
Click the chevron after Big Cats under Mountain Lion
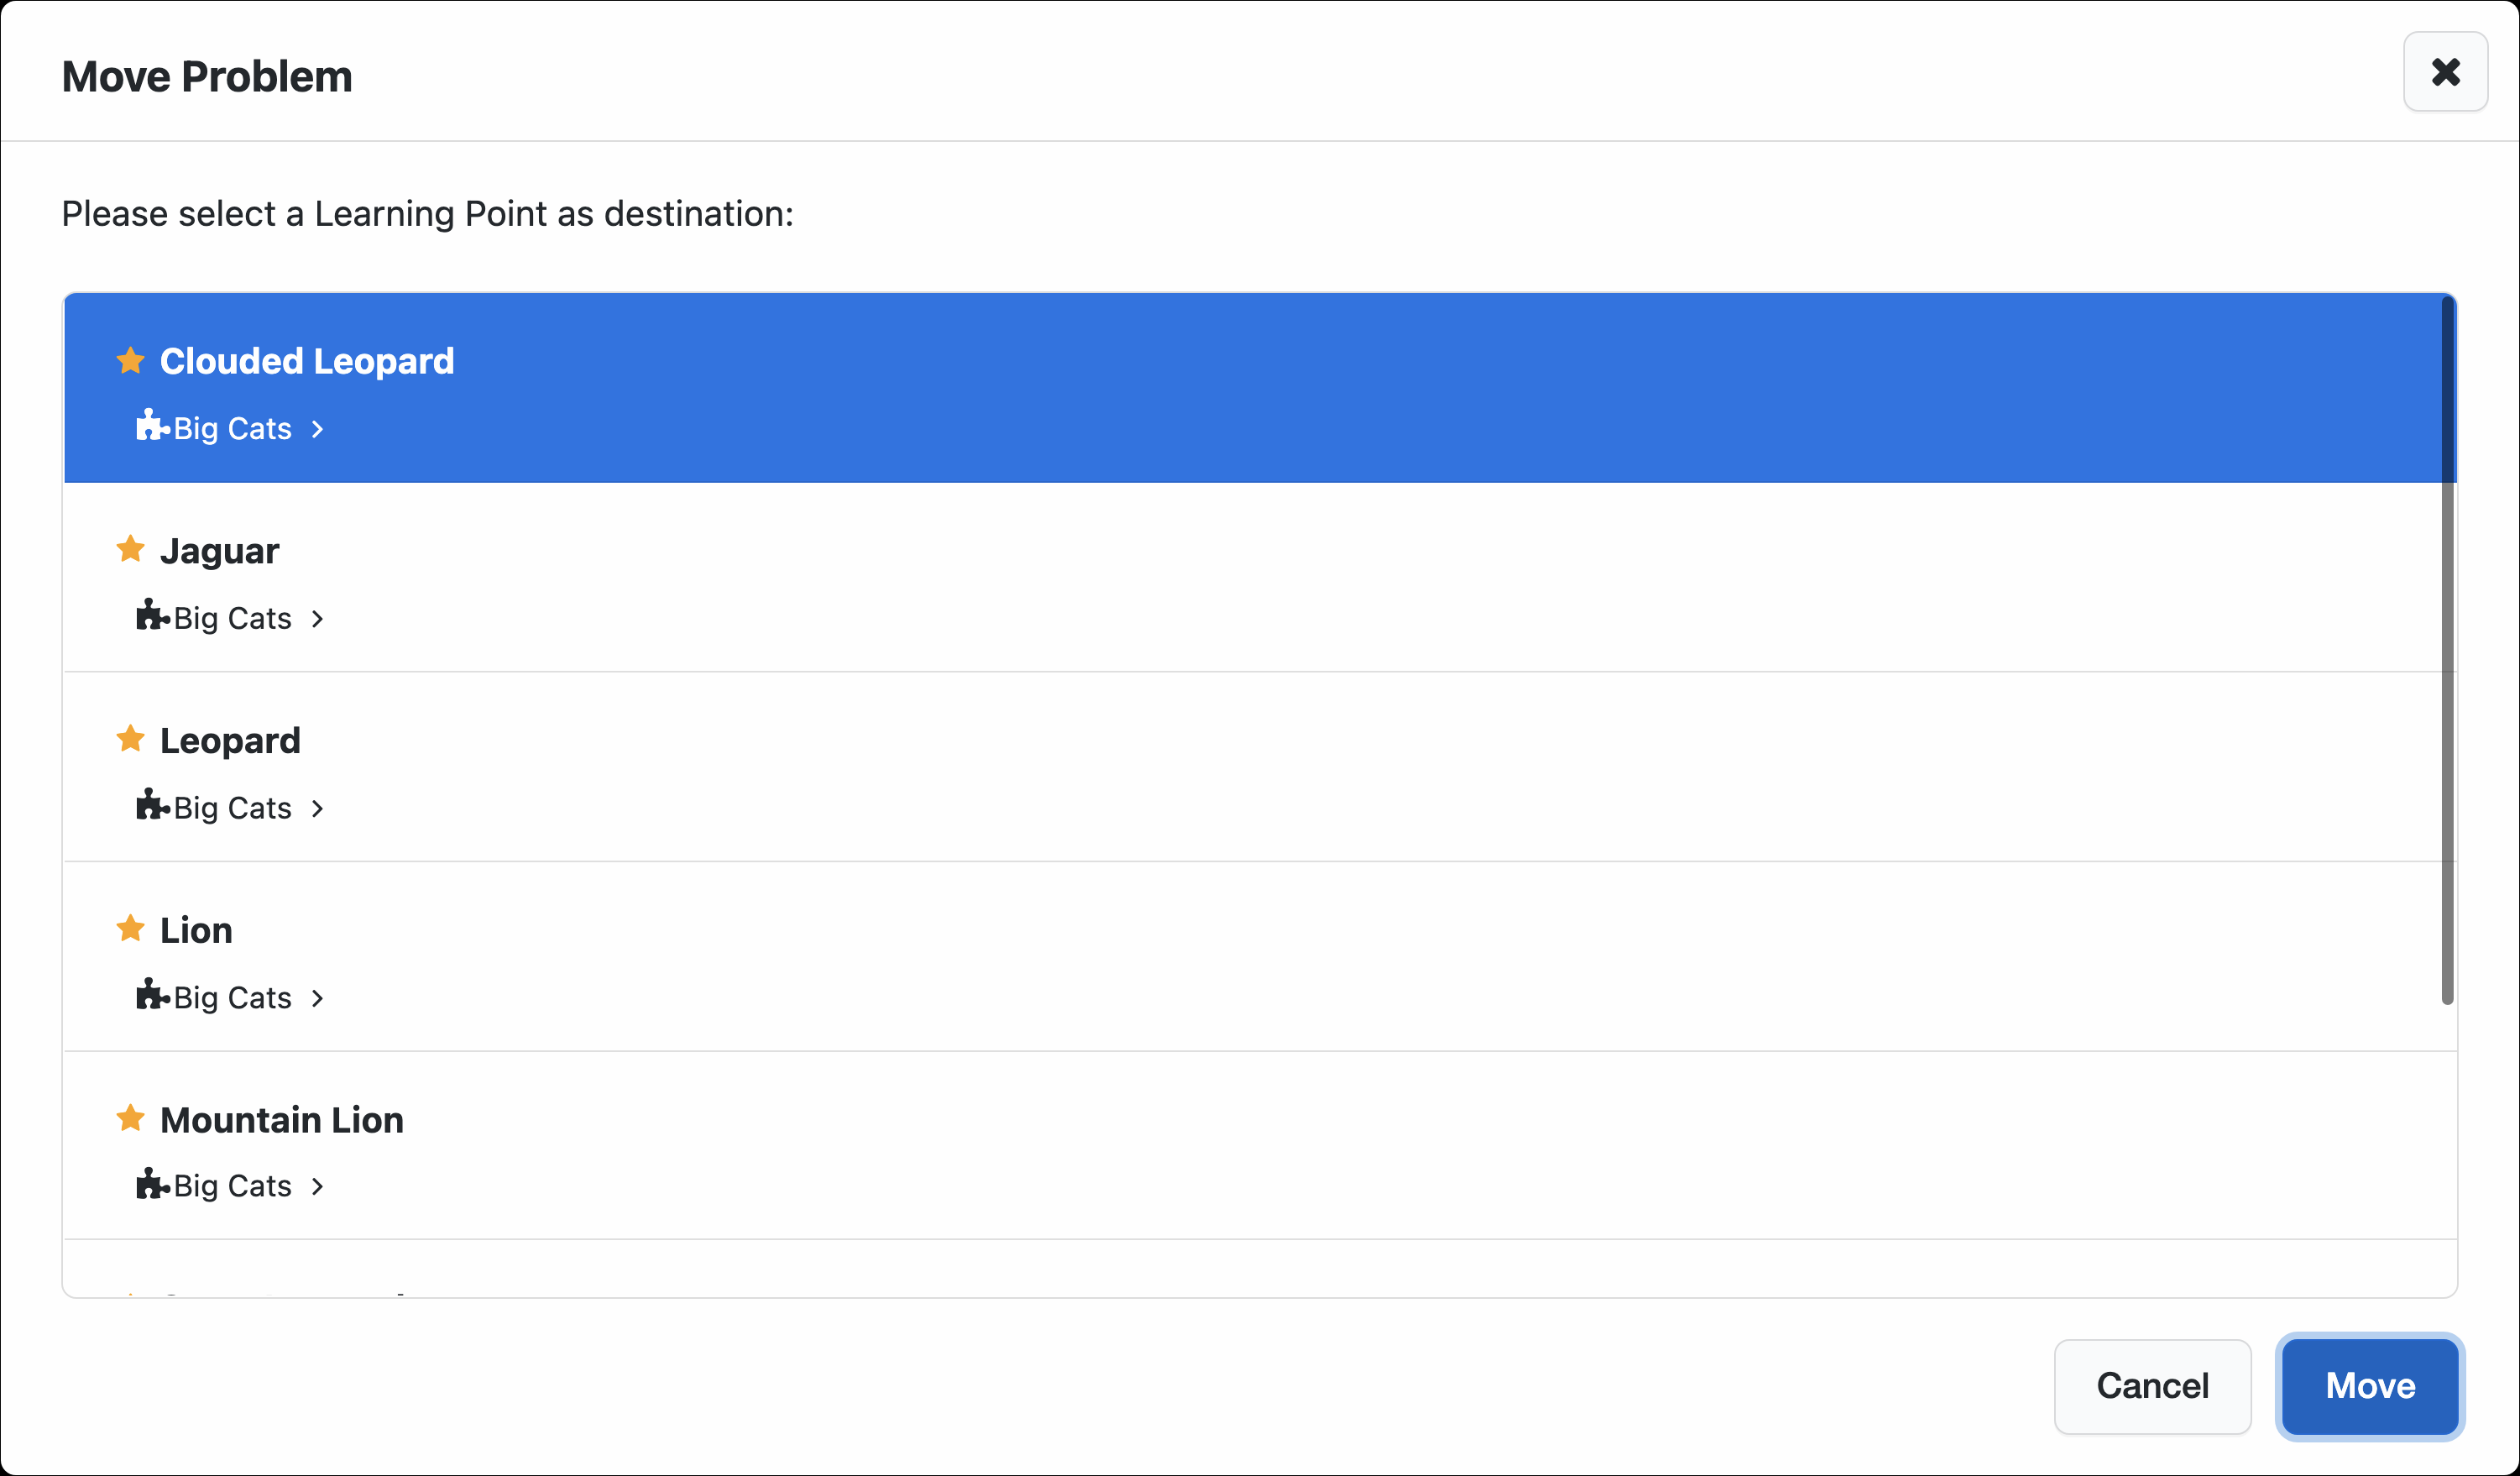point(318,1186)
